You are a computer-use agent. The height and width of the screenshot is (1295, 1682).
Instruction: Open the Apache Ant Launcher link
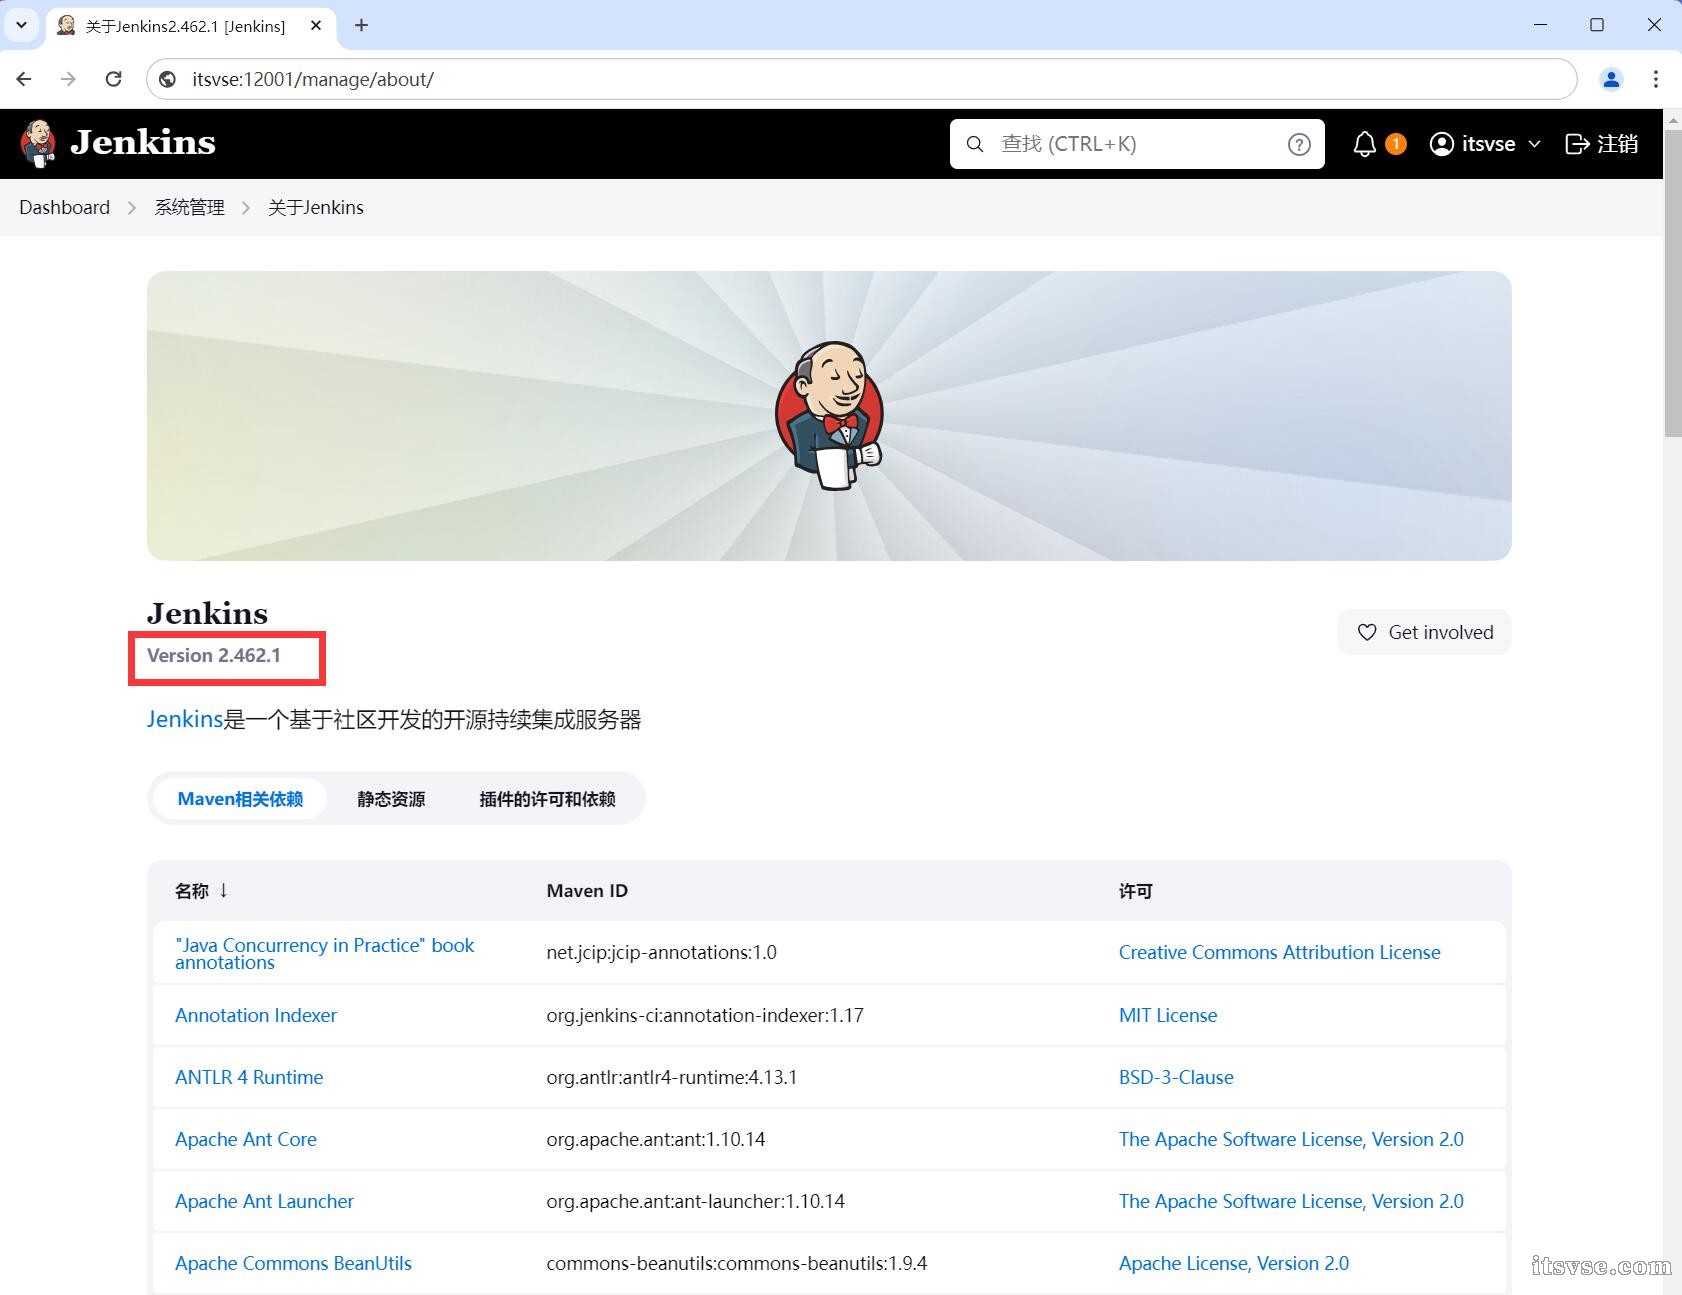(264, 1201)
